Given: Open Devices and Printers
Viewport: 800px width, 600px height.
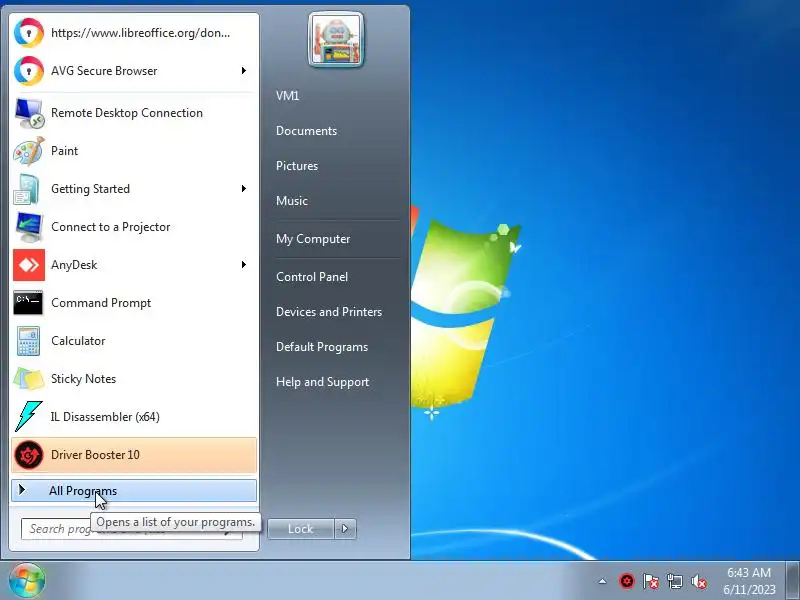Looking at the screenshot, I should tap(329, 312).
